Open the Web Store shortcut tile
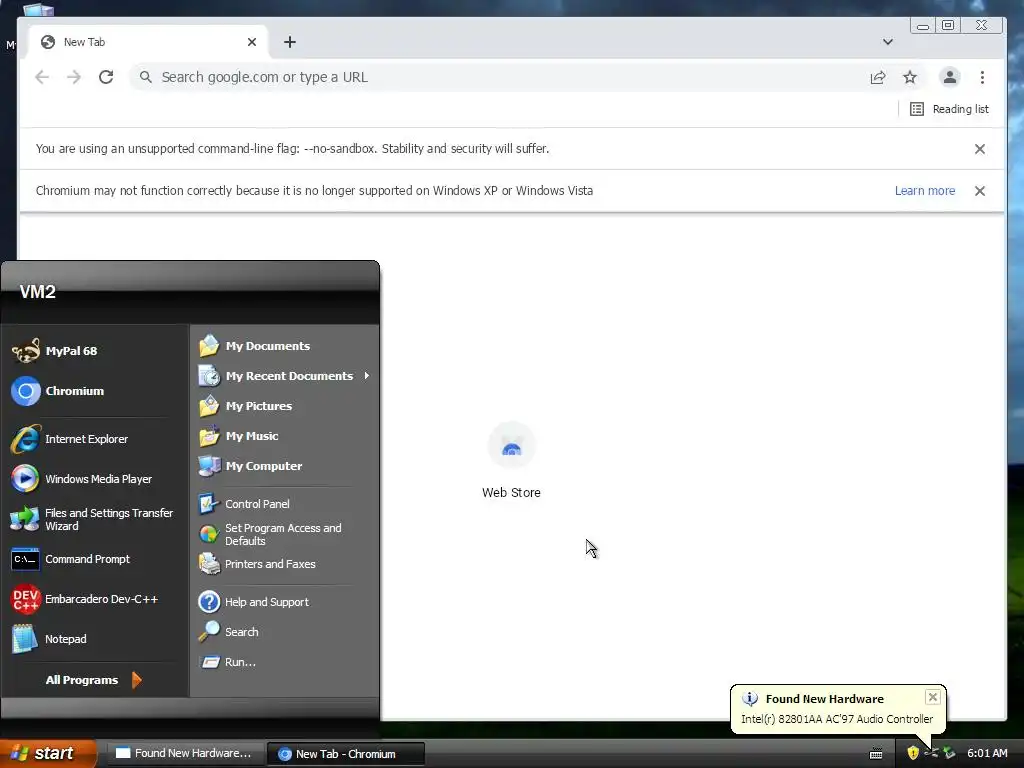Viewport: 1024px width, 768px height. coord(511,460)
